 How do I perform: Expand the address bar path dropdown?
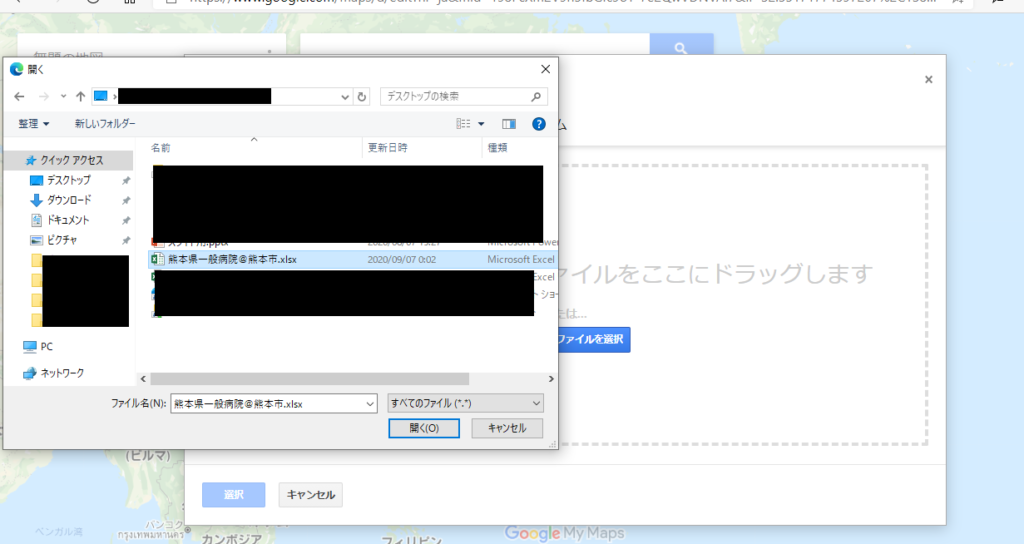(x=345, y=97)
